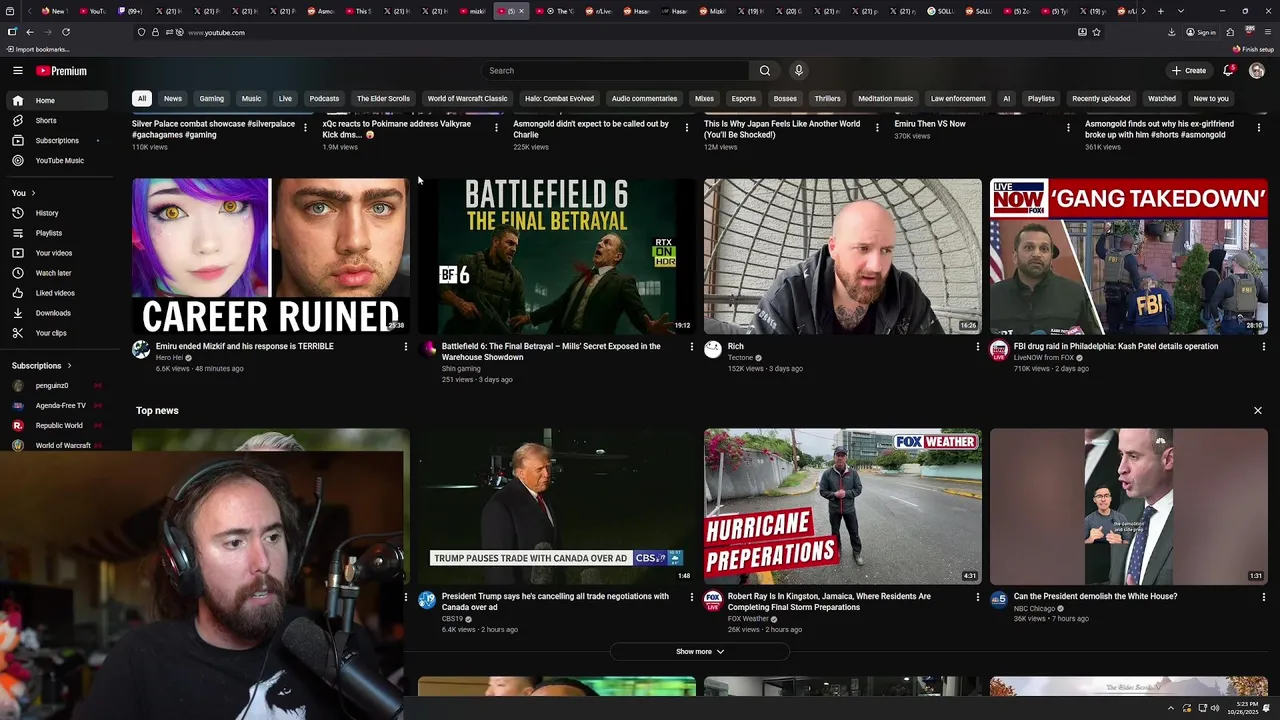Select the Gaming filter chip
1280x720 pixels.
[x=212, y=98]
